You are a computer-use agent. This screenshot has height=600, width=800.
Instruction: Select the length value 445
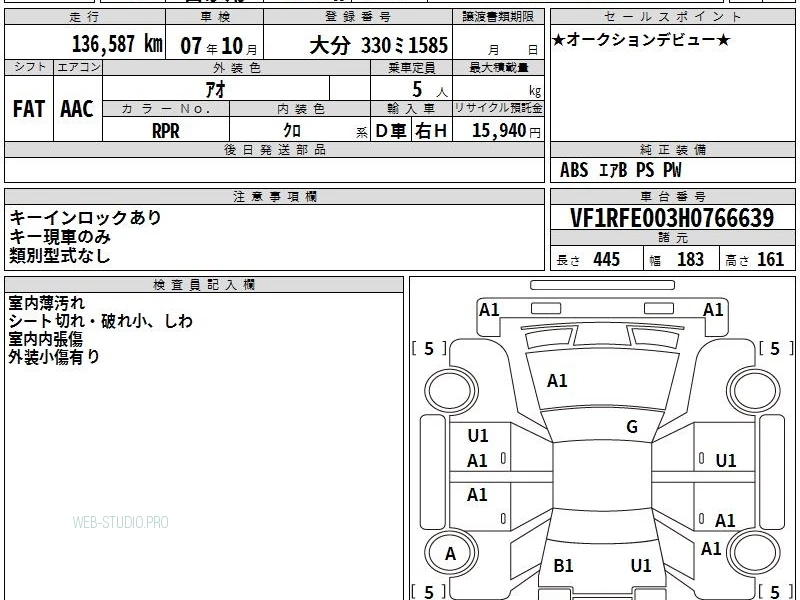pyautogui.click(x=607, y=259)
